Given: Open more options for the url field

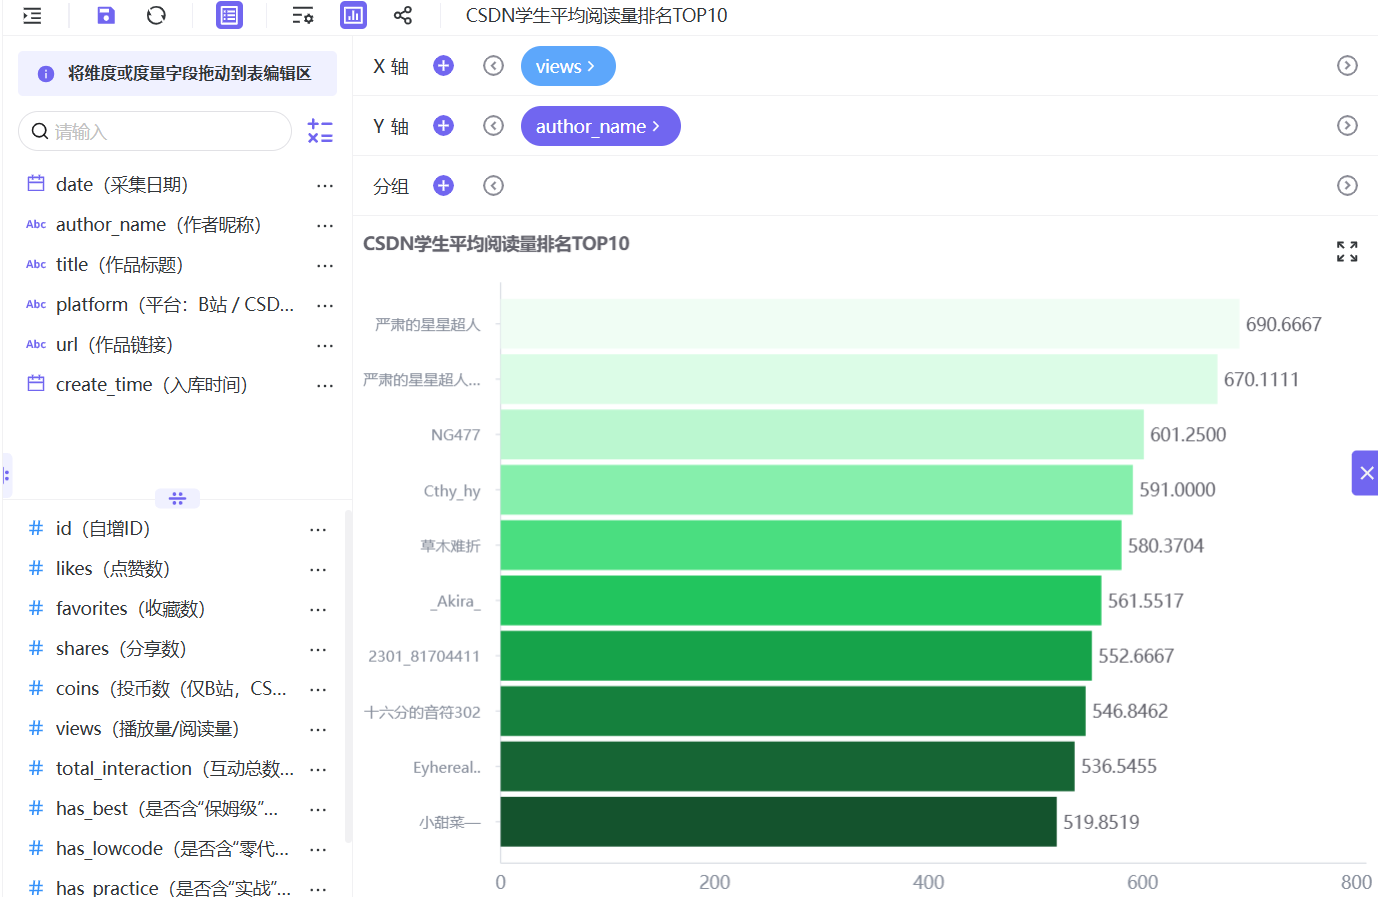Looking at the screenshot, I should tap(325, 345).
